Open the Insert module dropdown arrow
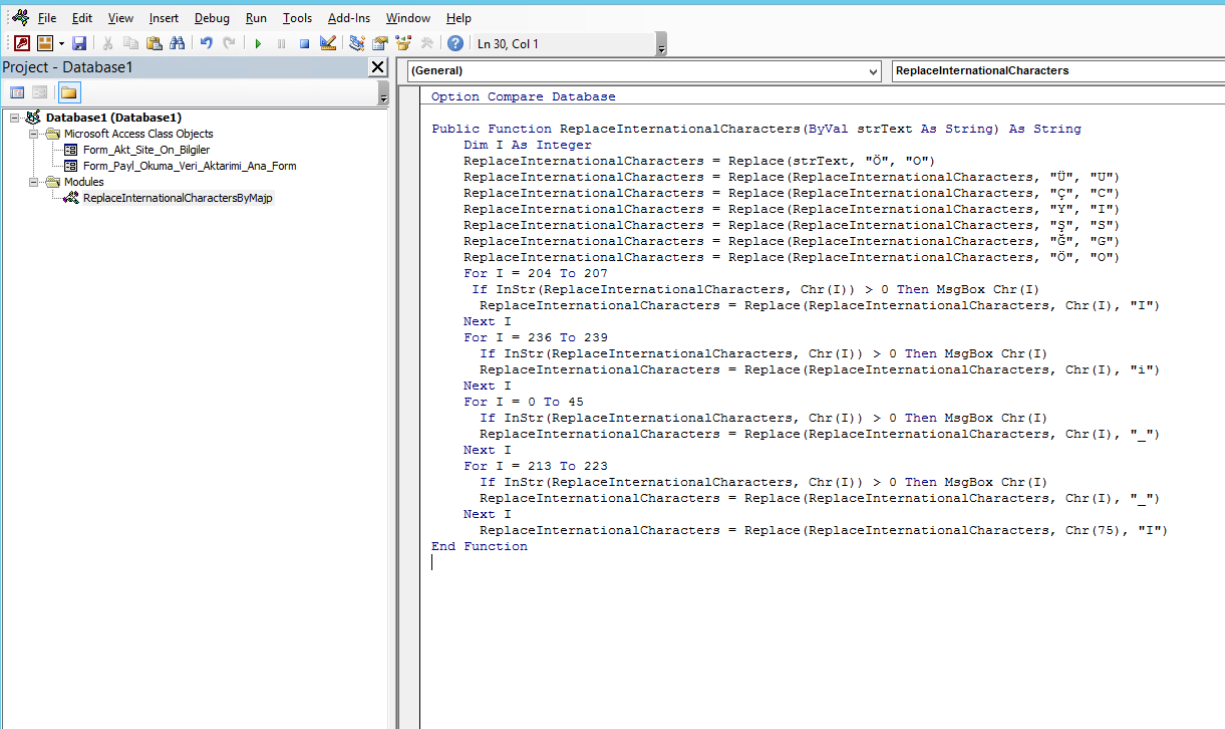Screen dimensions: 1225x729 click(61, 43)
